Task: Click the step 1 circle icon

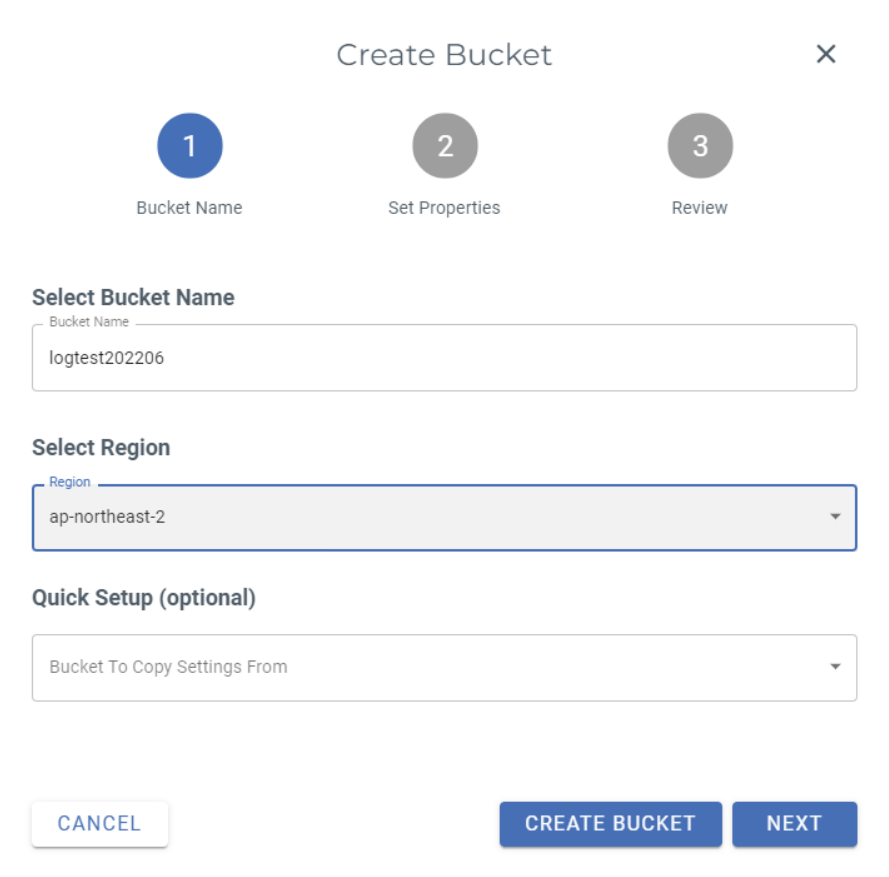Action: tap(190, 146)
